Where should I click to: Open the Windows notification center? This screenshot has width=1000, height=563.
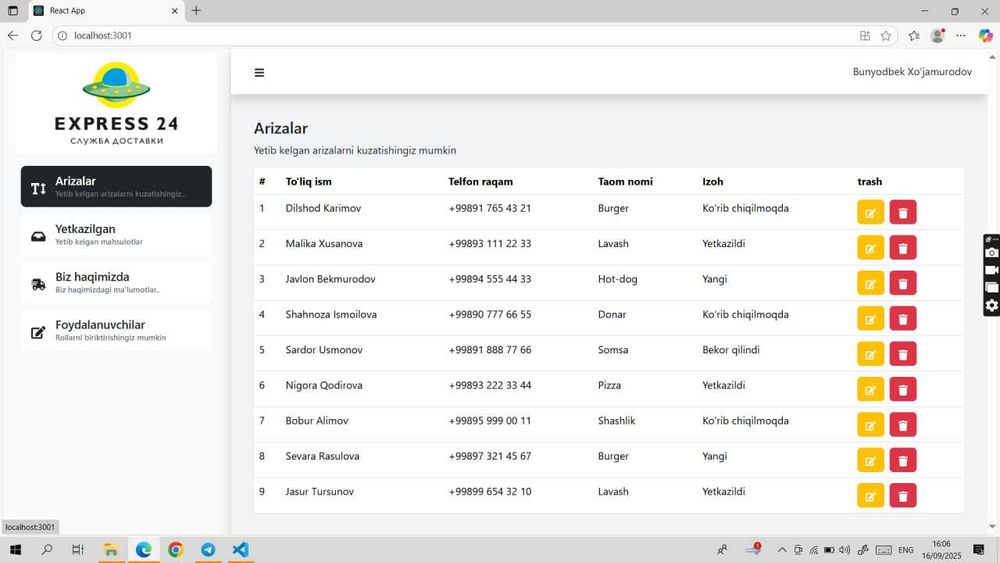click(x=979, y=550)
